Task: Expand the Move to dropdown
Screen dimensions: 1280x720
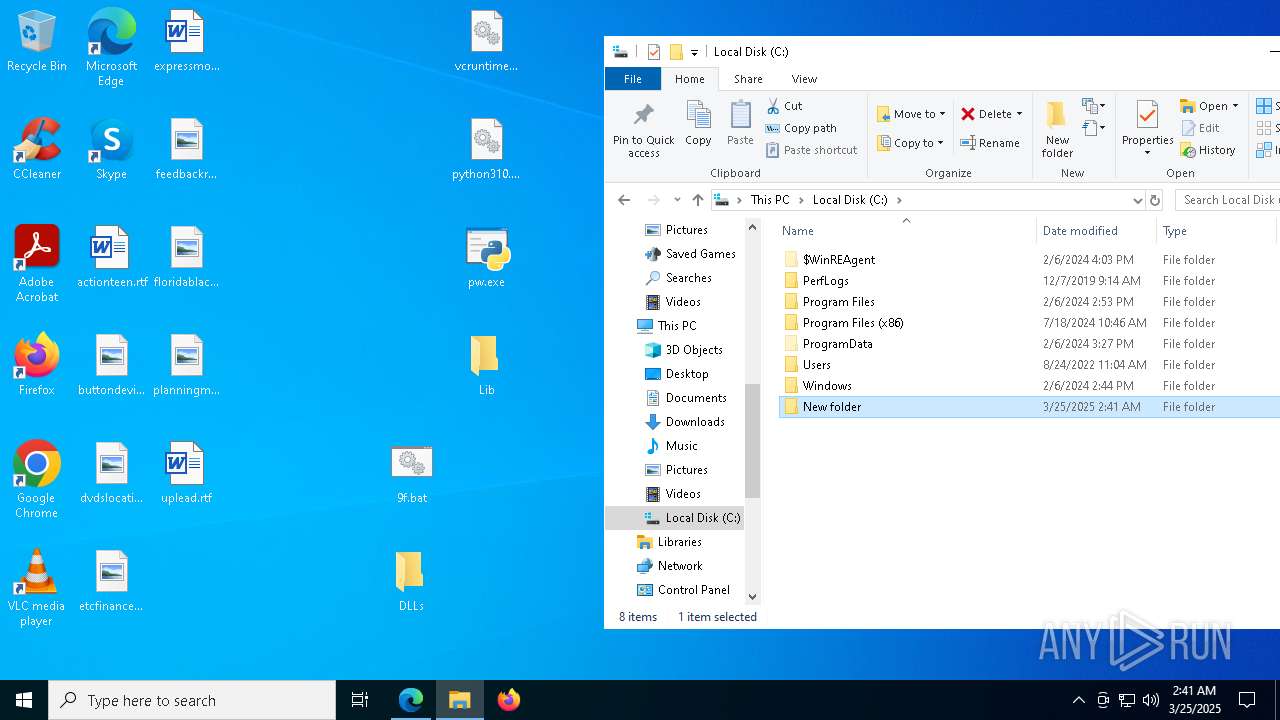Action: pos(942,114)
